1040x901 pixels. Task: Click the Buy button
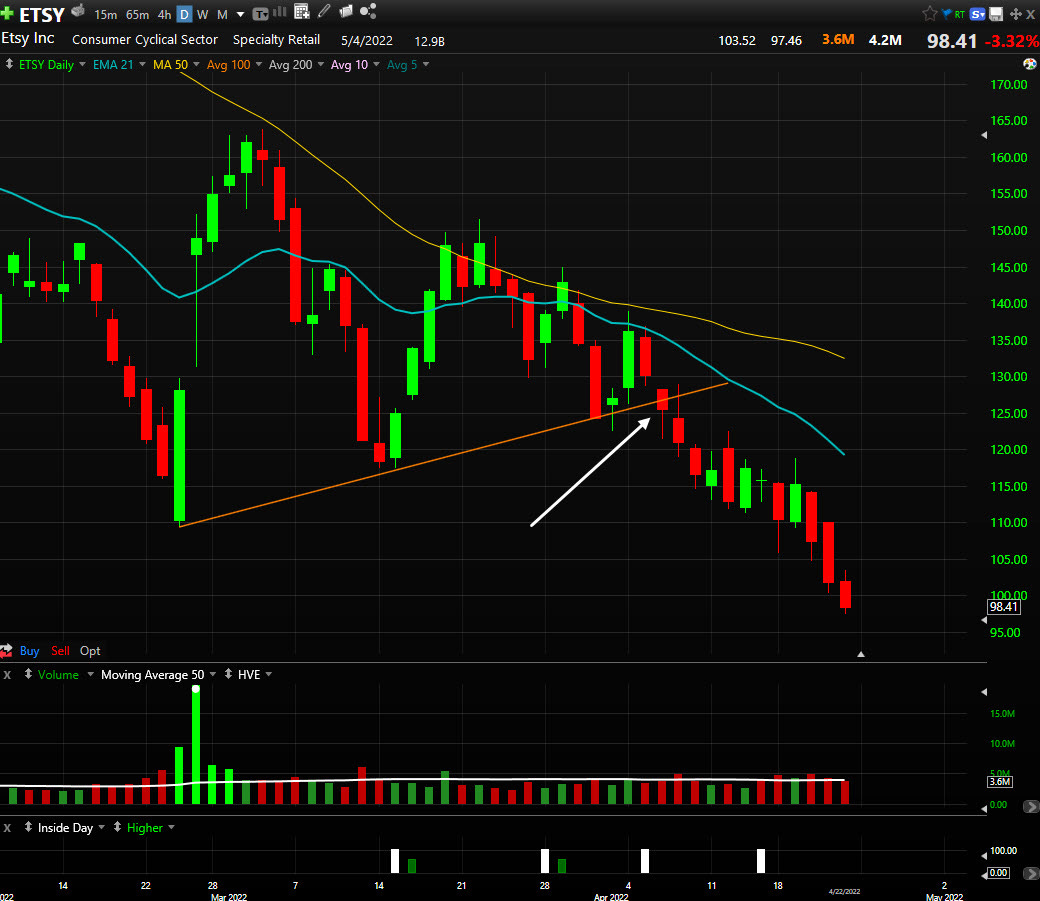(29, 651)
